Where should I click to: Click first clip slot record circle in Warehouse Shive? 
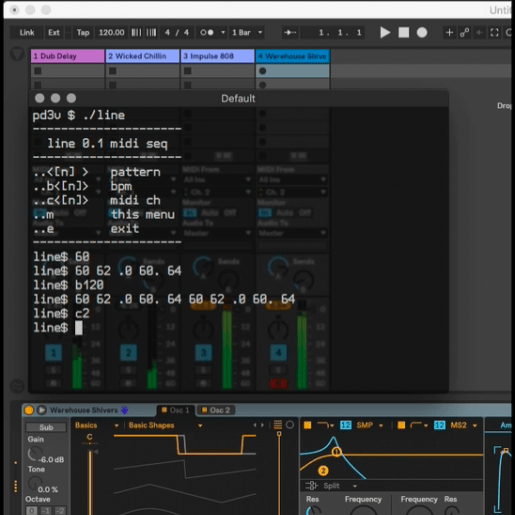[x=263, y=71]
